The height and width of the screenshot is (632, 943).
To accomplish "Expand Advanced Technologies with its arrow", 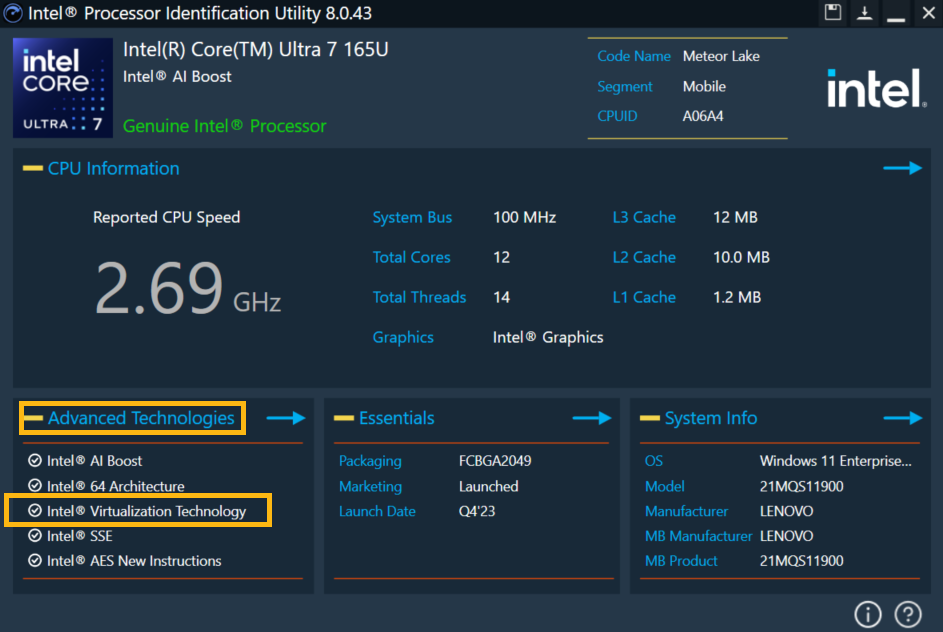I will click(x=285, y=418).
